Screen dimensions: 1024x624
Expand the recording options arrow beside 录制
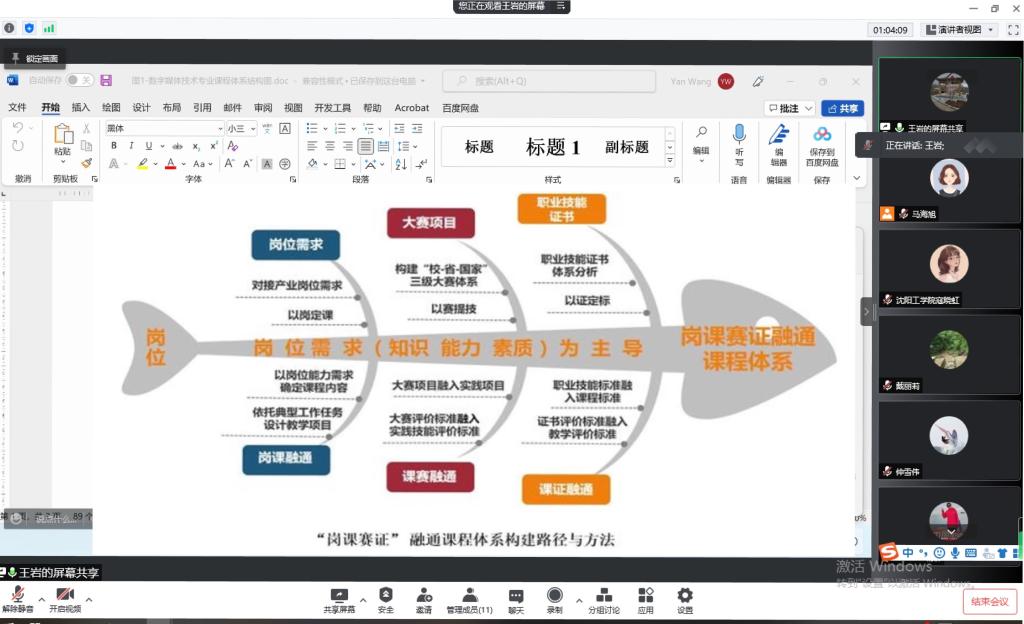click(x=579, y=600)
